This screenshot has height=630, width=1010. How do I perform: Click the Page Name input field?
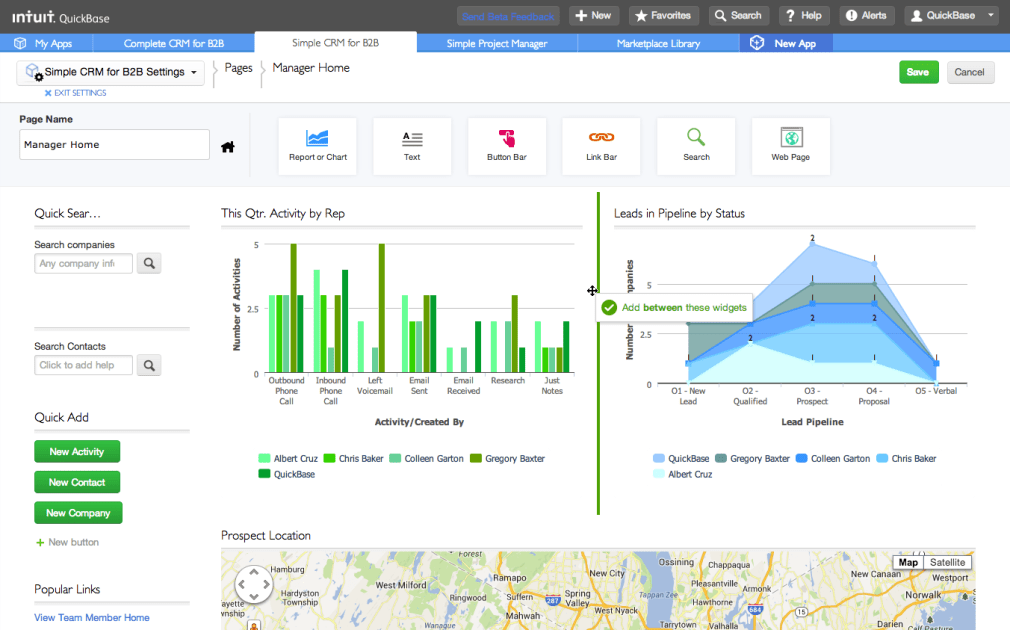tap(113, 144)
